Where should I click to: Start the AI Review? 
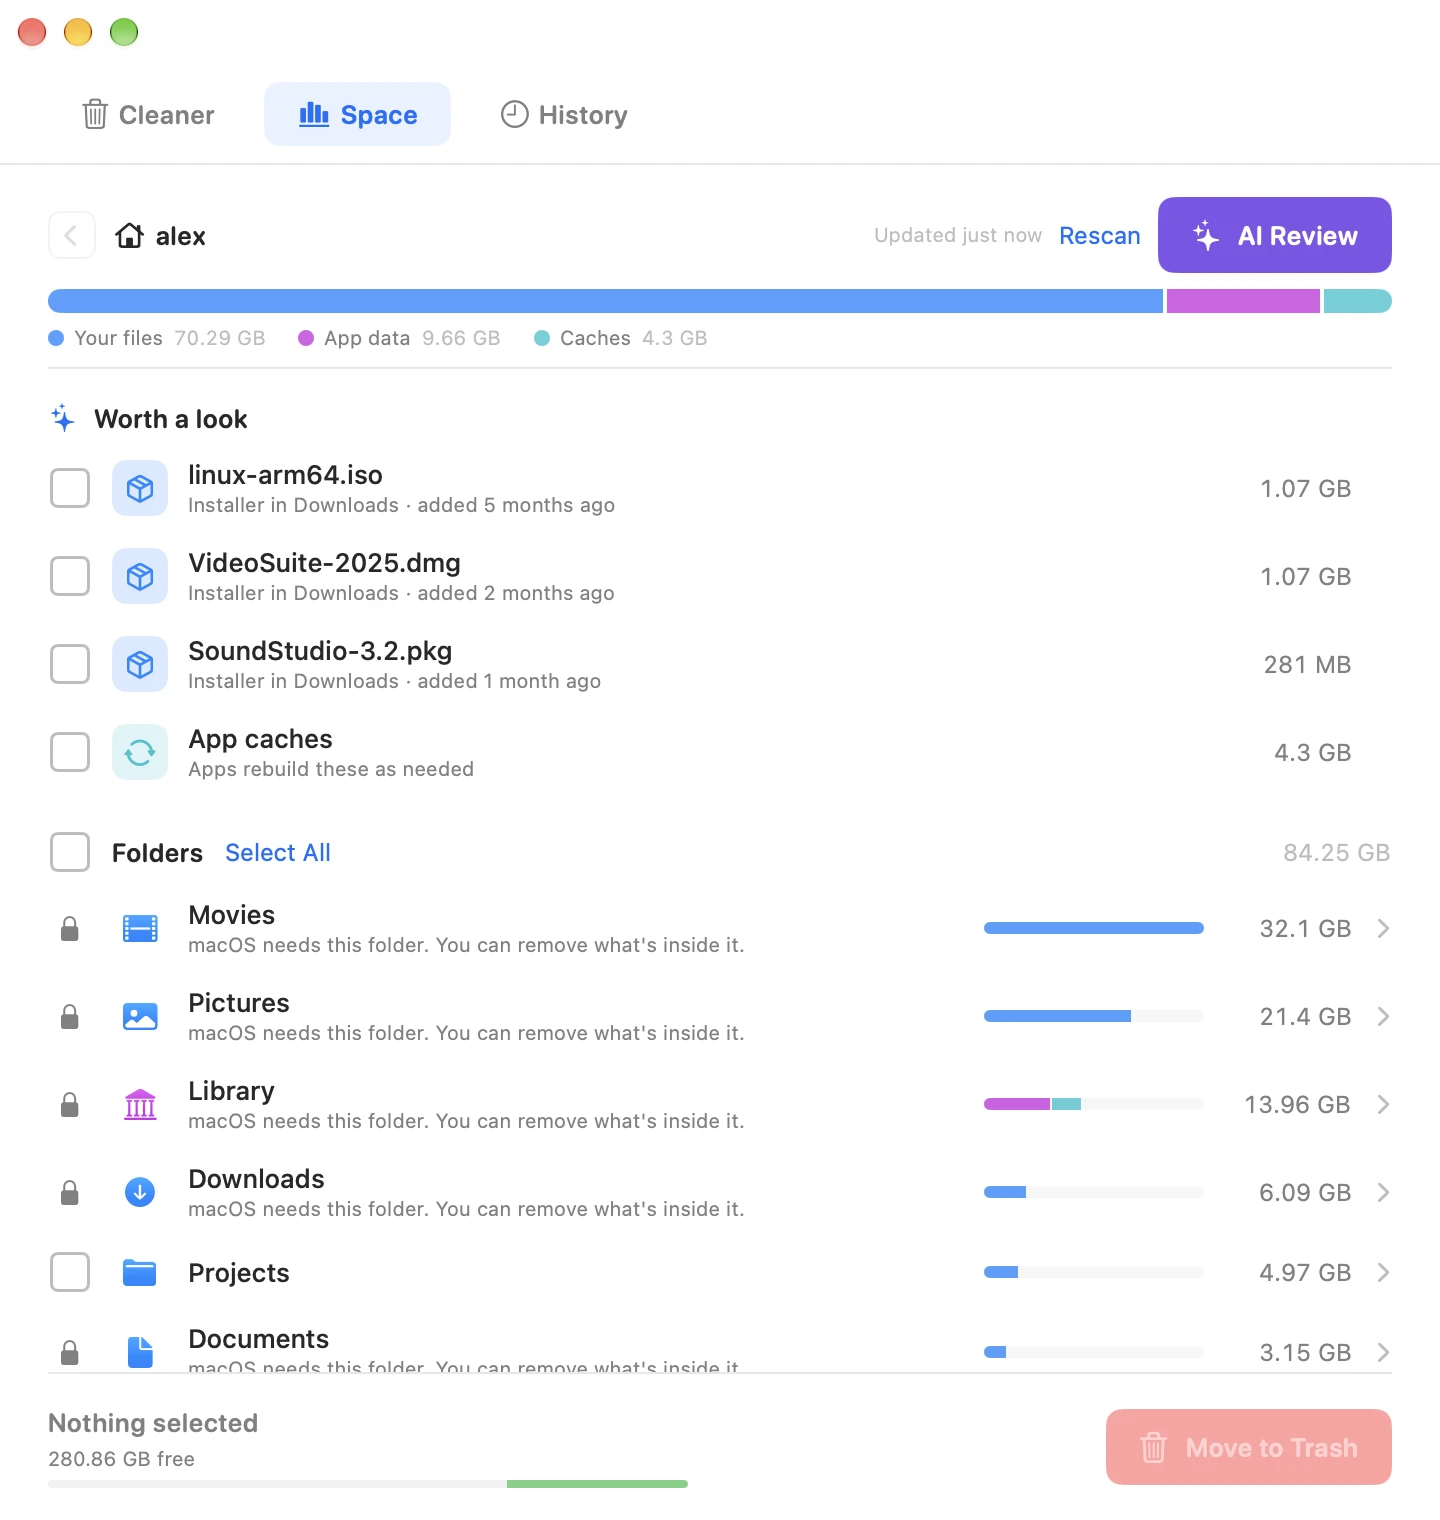click(1275, 235)
